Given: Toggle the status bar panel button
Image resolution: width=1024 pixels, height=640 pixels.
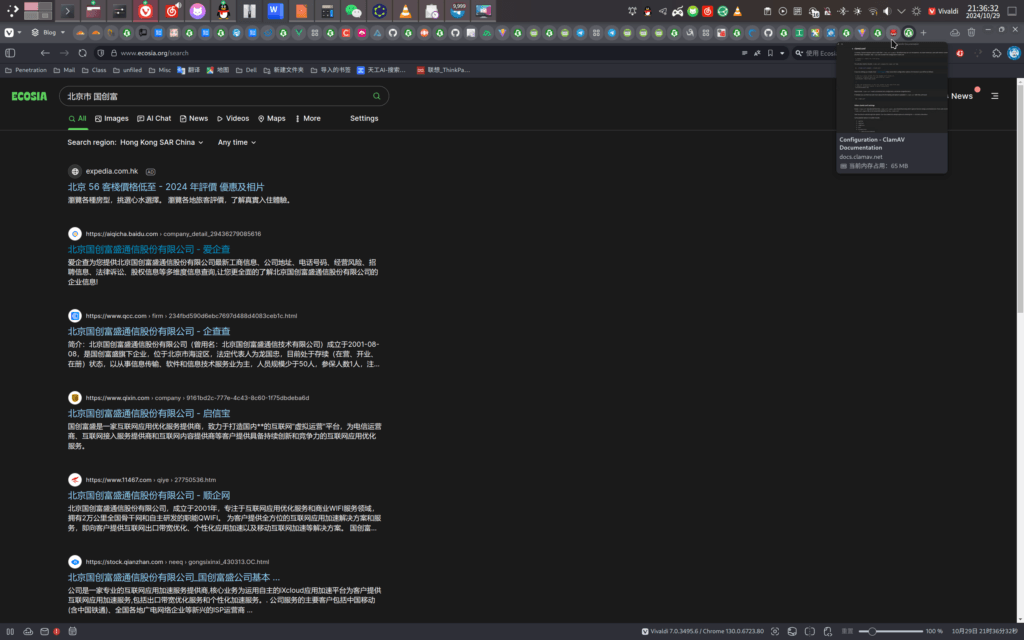Looking at the screenshot, I should coord(10,632).
